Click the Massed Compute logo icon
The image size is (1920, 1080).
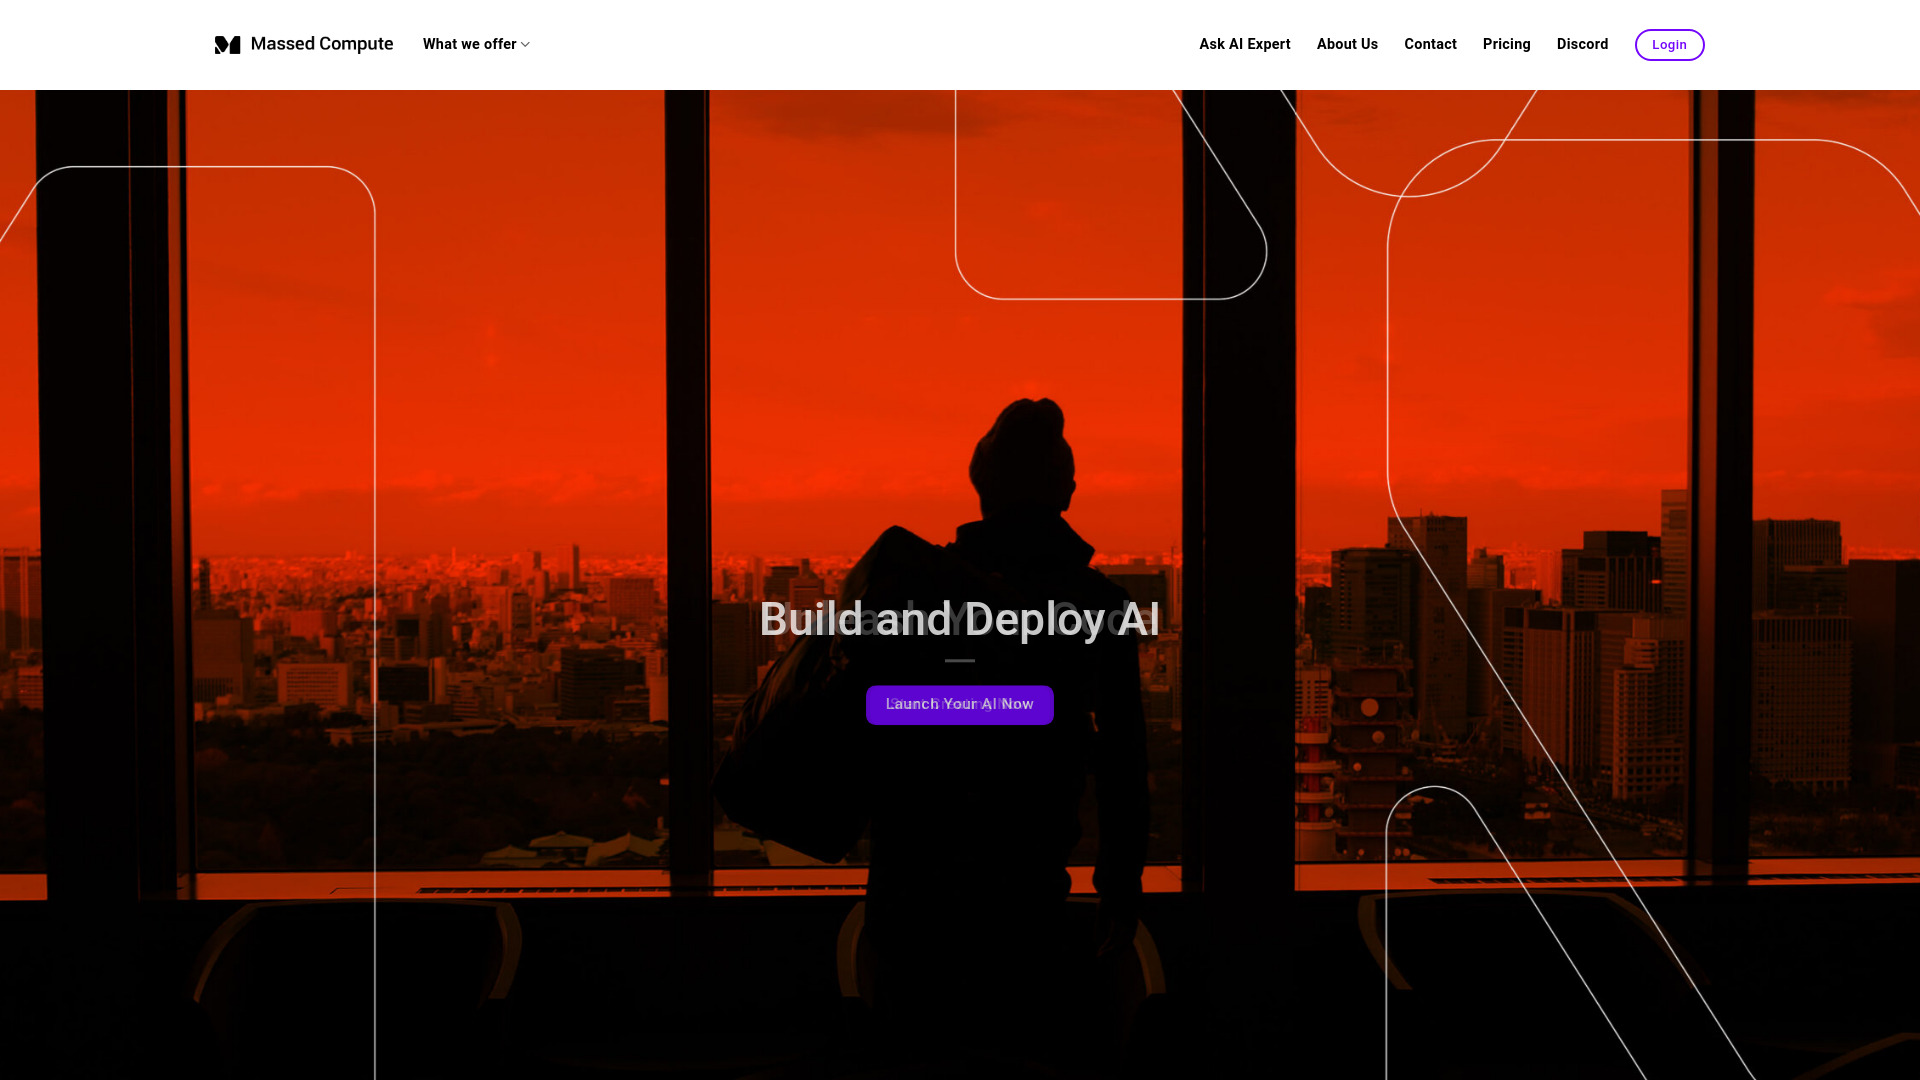click(x=227, y=44)
